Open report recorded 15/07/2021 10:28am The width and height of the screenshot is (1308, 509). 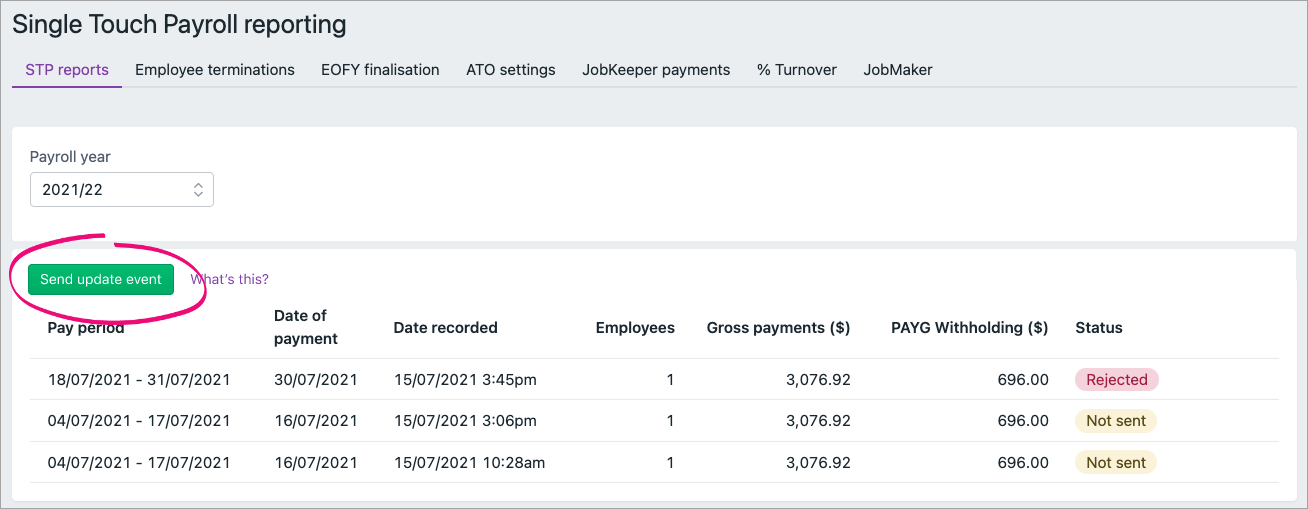pos(469,463)
